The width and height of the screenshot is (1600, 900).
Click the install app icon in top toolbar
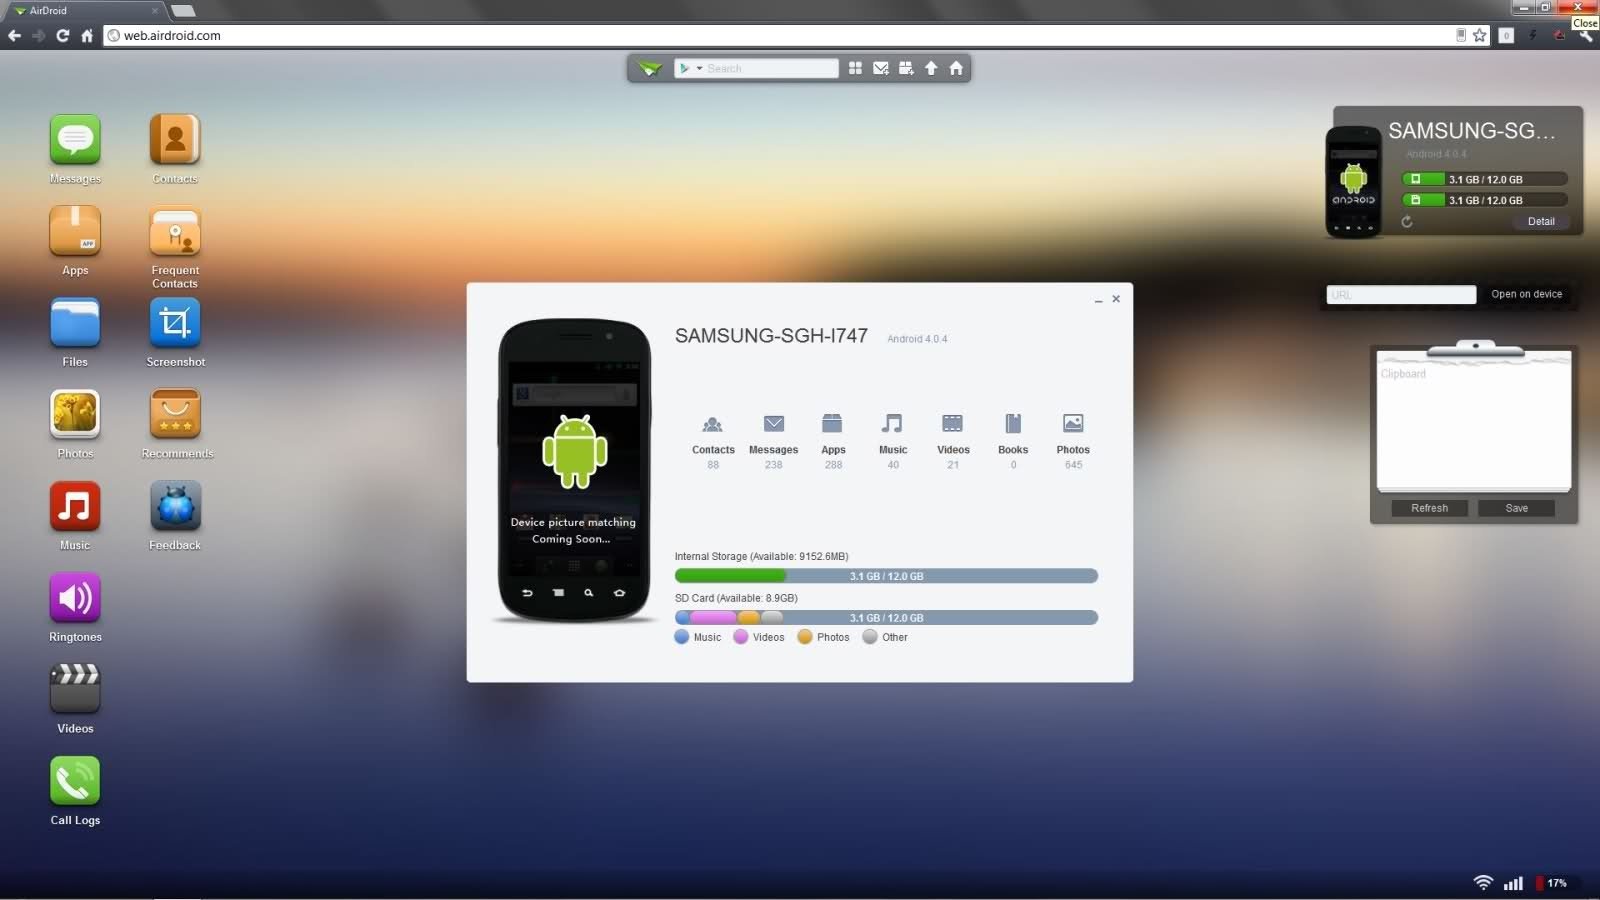(906, 68)
